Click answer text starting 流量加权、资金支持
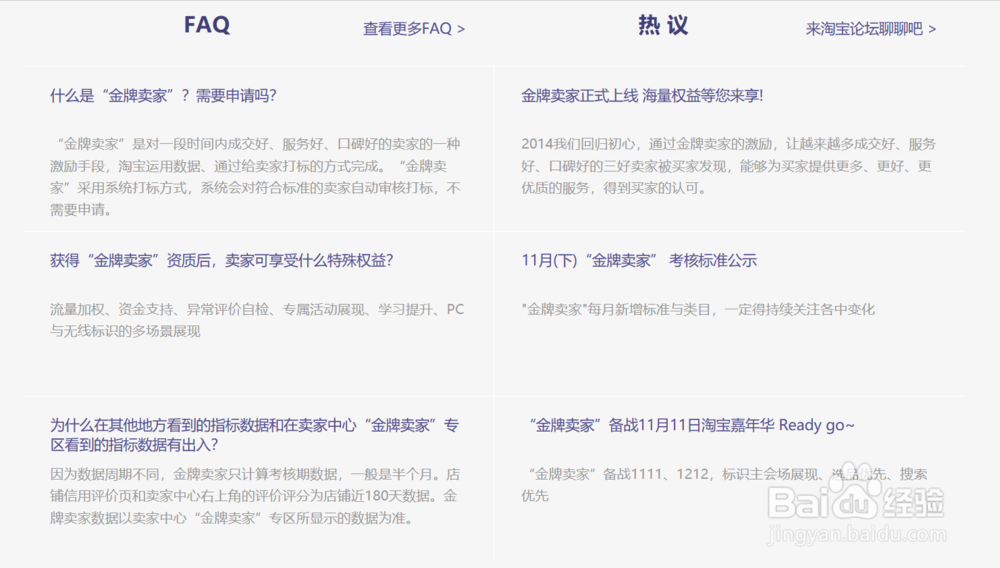 tap(257, 320)
